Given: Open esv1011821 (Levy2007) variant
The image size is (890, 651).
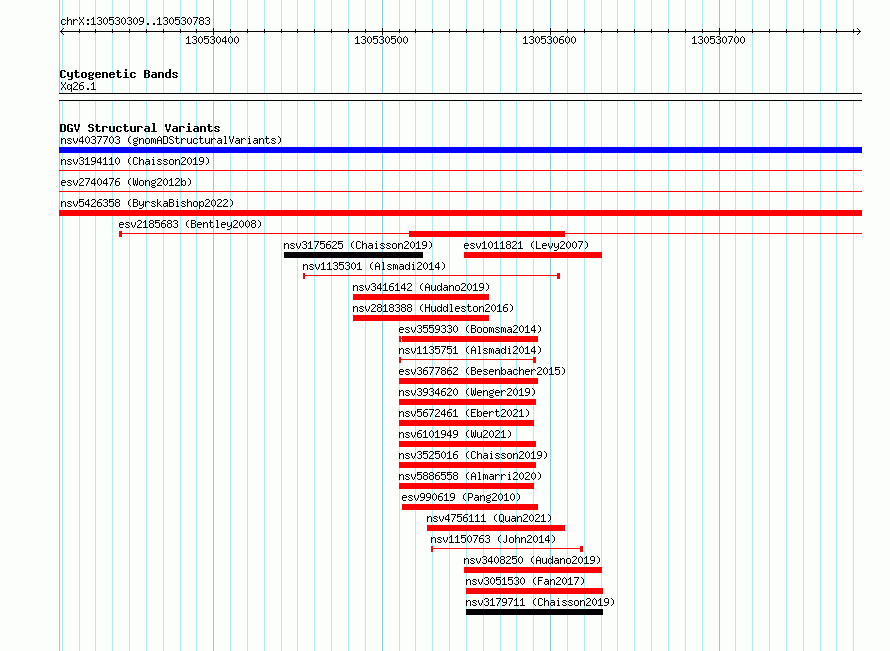Looking at the screenshot, I should 526,245.
